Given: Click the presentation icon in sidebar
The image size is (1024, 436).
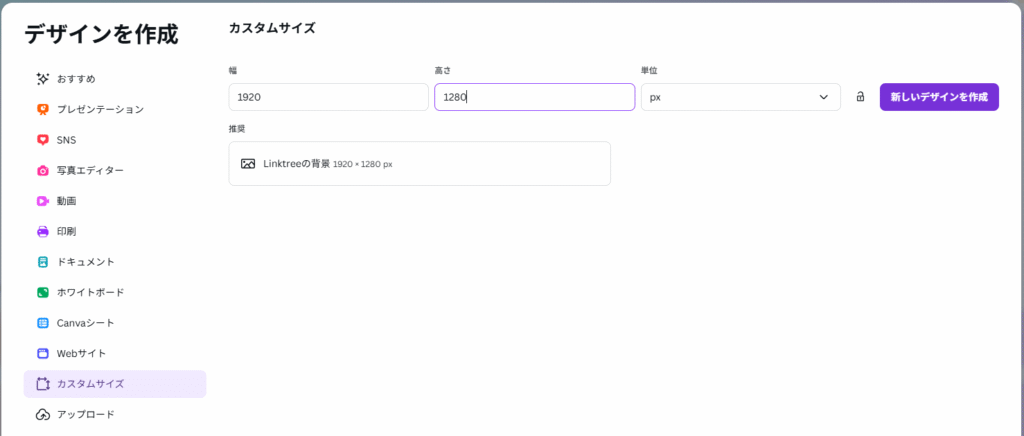Looking at the screenshot, I should (42, 109).
